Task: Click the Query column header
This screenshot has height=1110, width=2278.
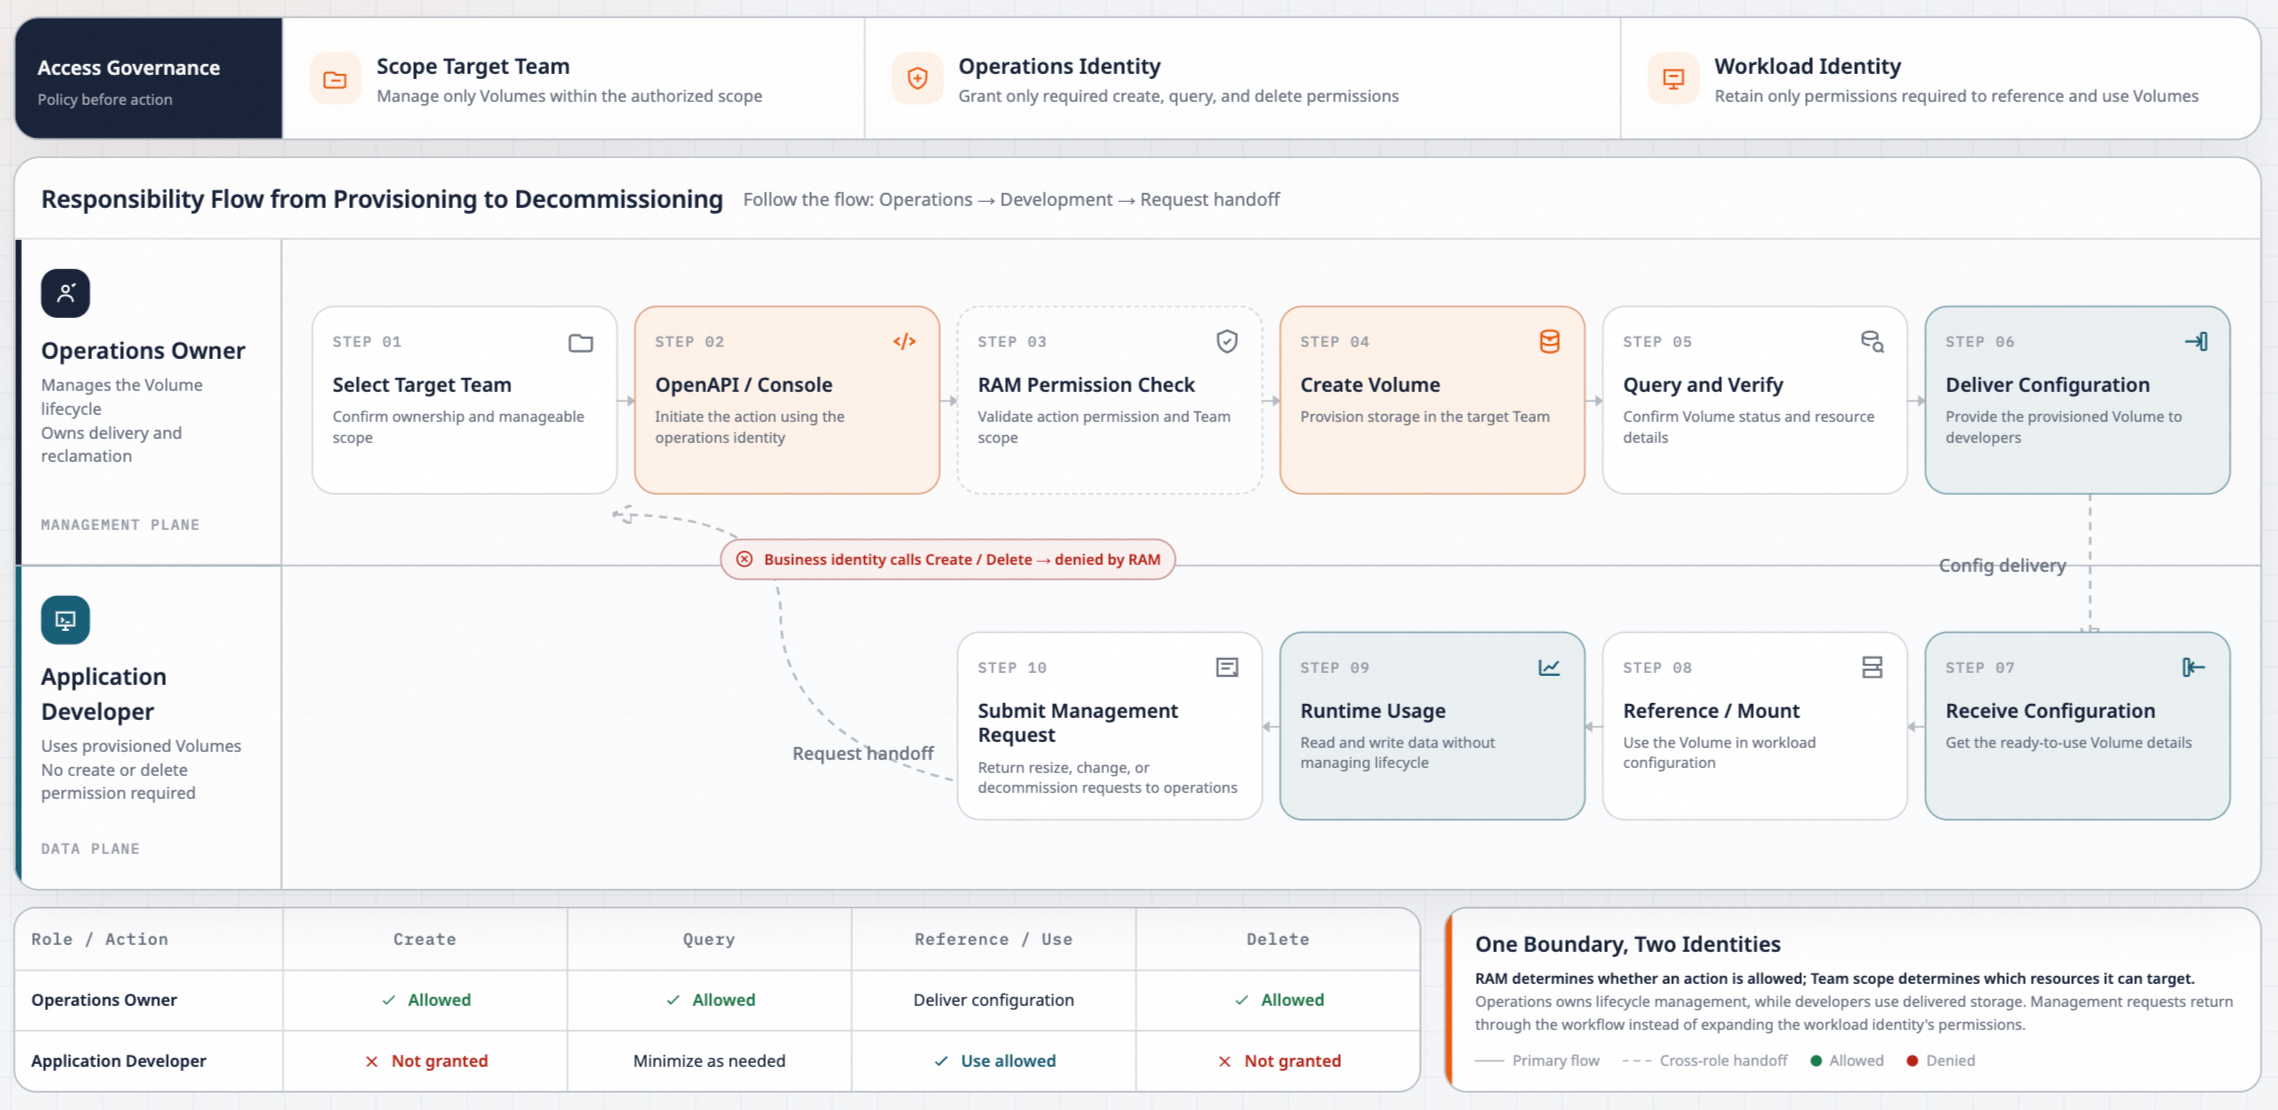Action: (709, 939)
